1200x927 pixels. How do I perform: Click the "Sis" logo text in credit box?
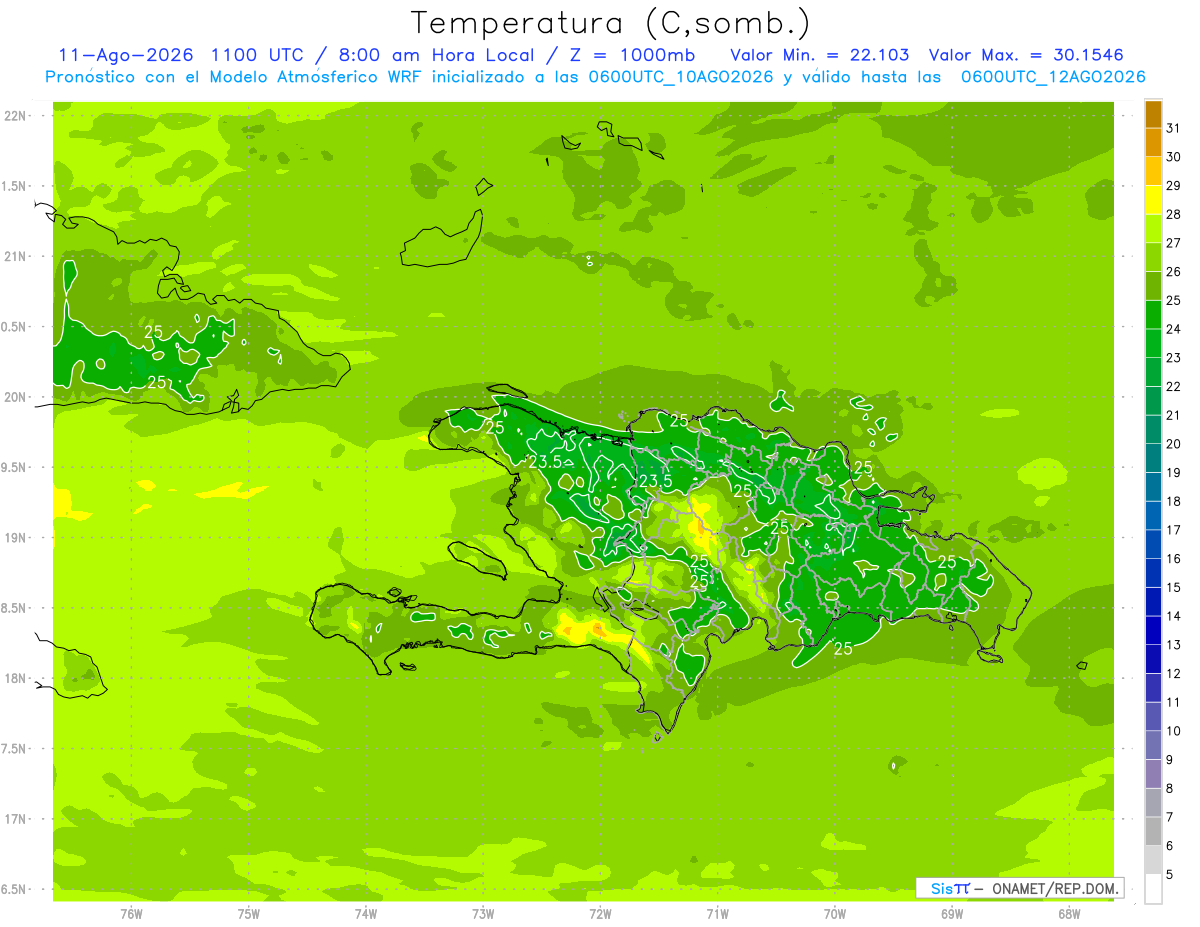coord(943,888)
